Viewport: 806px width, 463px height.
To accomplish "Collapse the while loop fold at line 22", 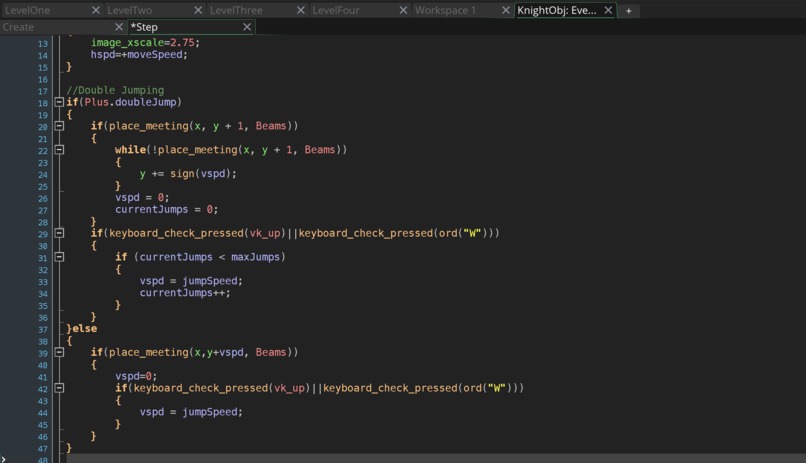I will click(59, 150).
